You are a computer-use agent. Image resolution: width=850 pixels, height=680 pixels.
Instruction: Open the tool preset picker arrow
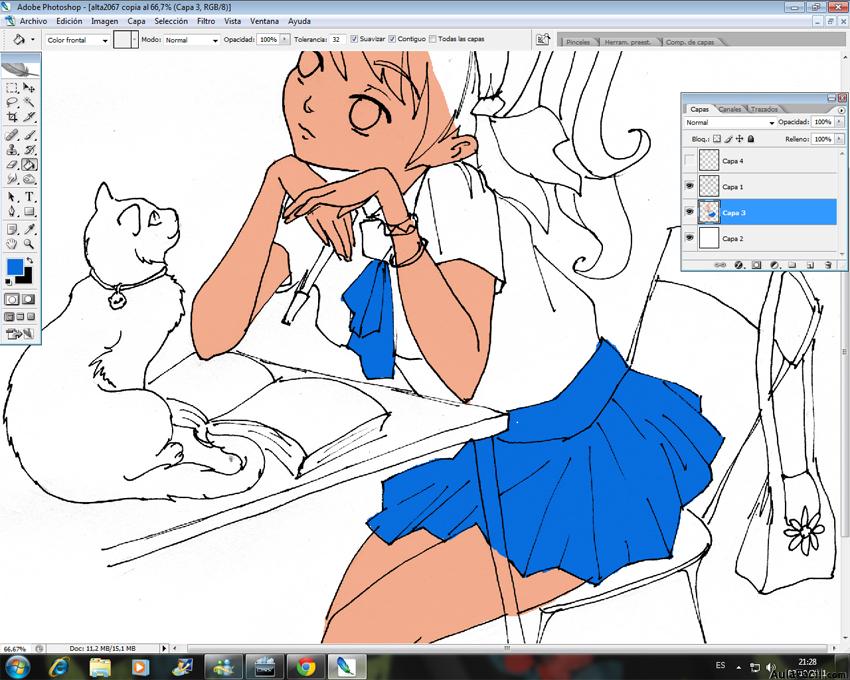pos(33,40)
